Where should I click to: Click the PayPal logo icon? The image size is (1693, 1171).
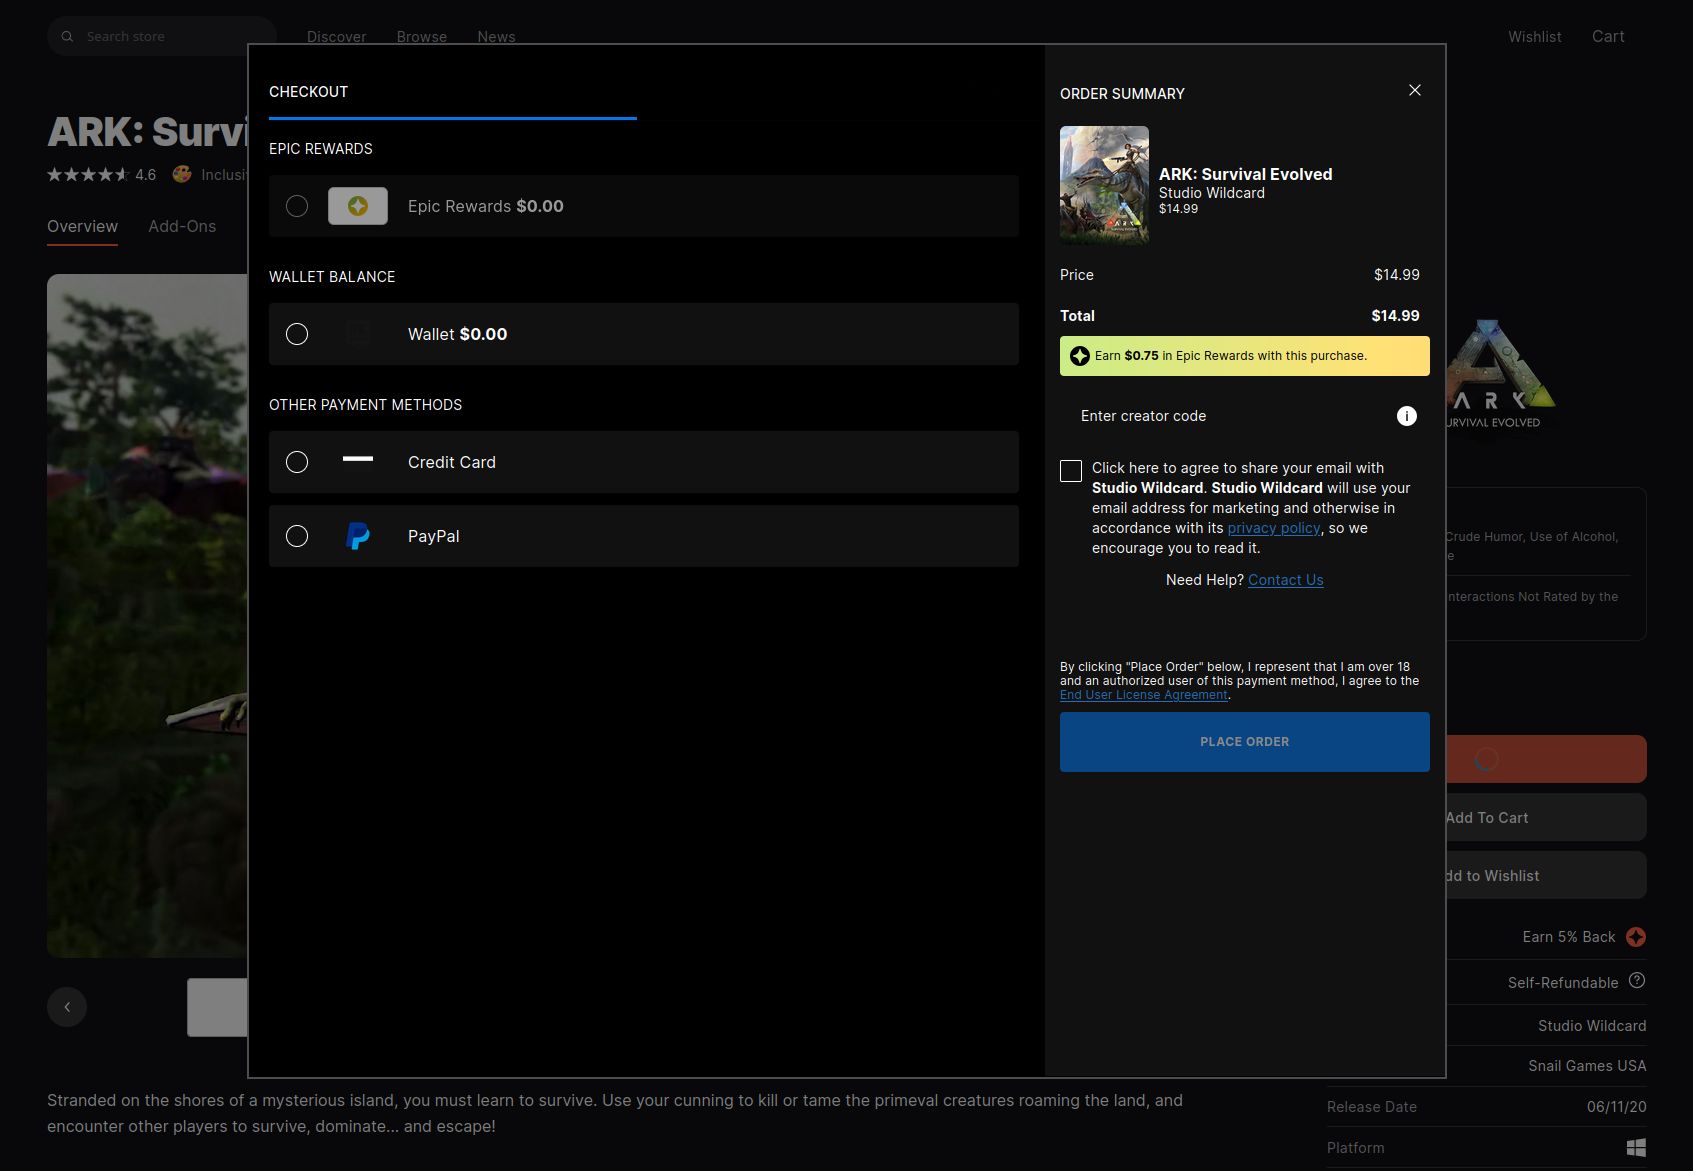[x=358, y=536]
